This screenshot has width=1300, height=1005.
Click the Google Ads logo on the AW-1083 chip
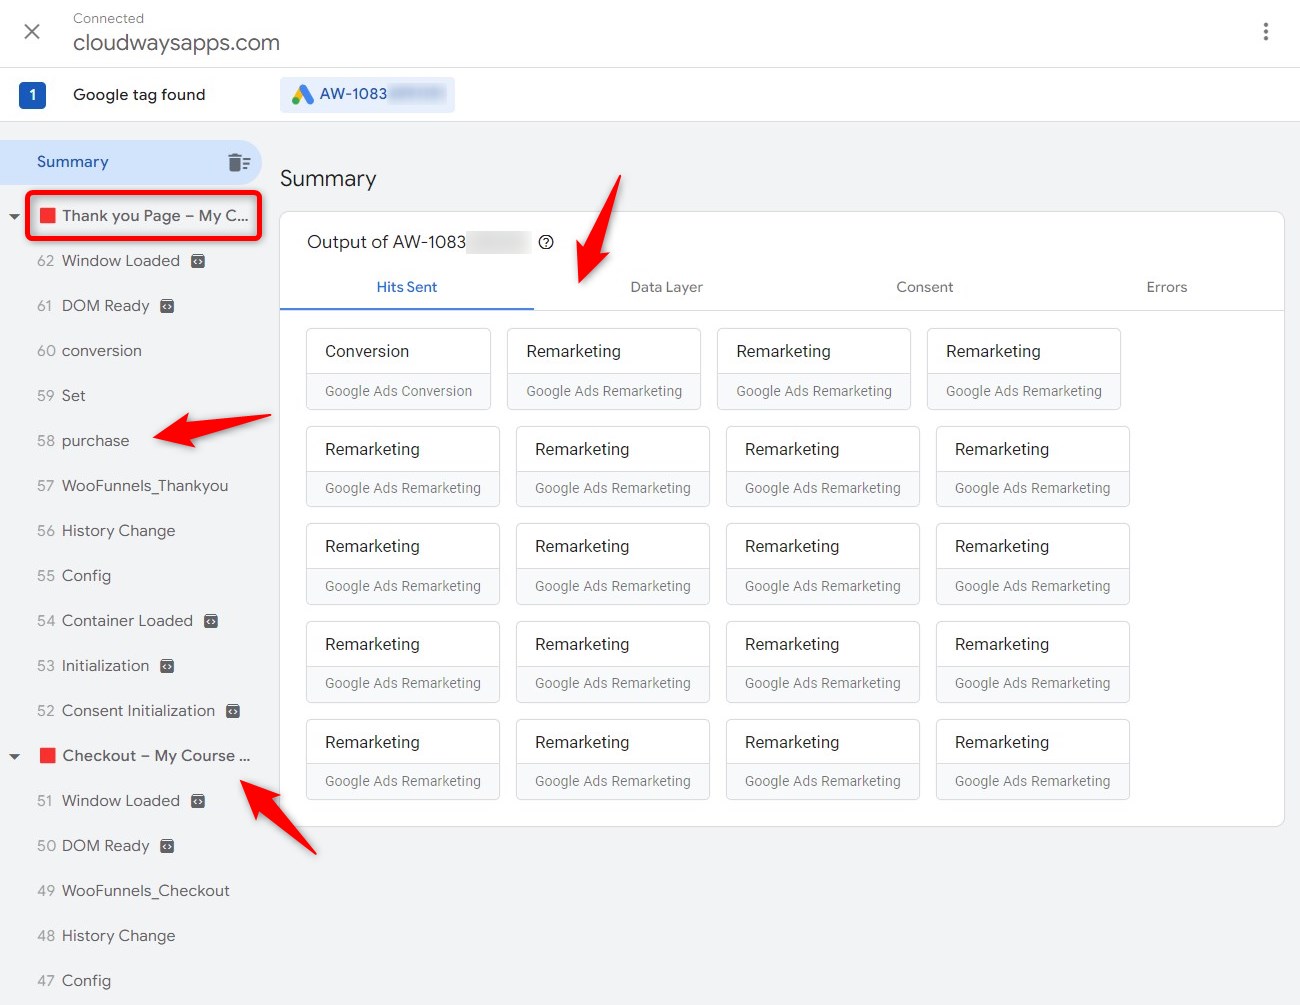[301, 94]
